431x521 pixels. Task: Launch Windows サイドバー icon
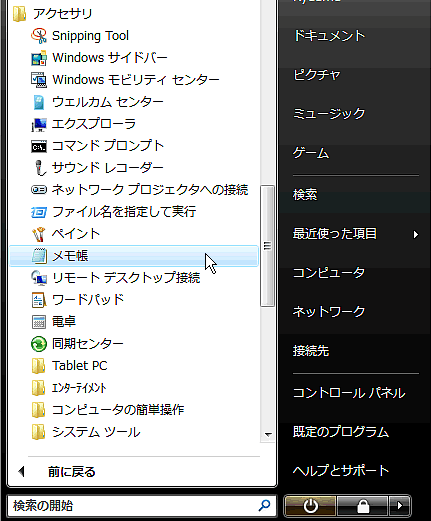pyautogui.click(x=39, y=58)
